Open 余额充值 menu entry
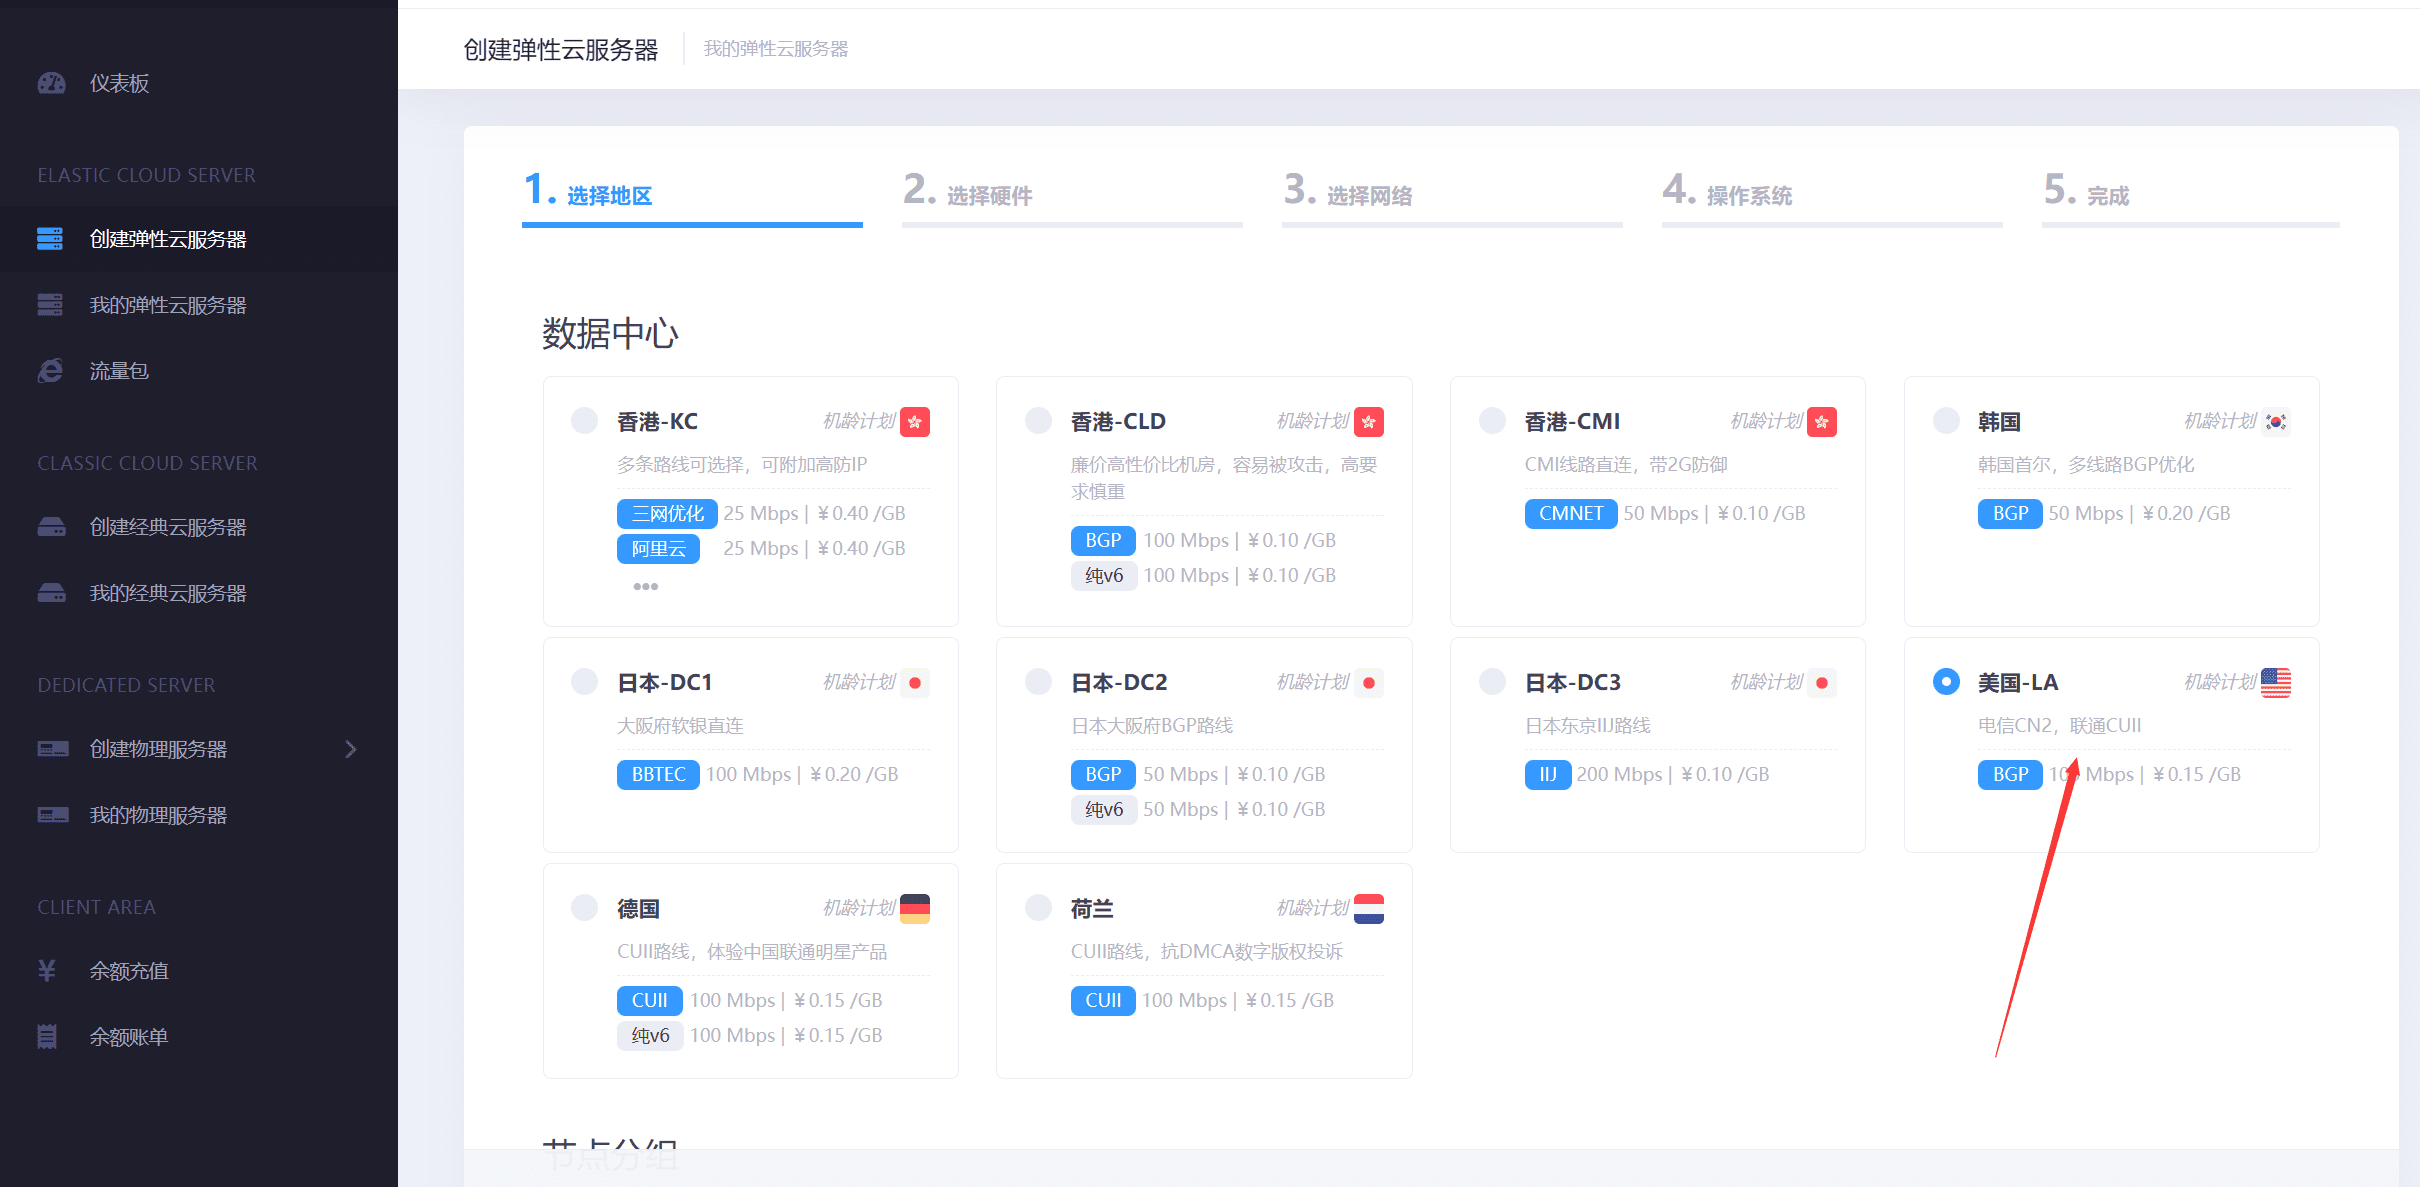 pos(129,971)
